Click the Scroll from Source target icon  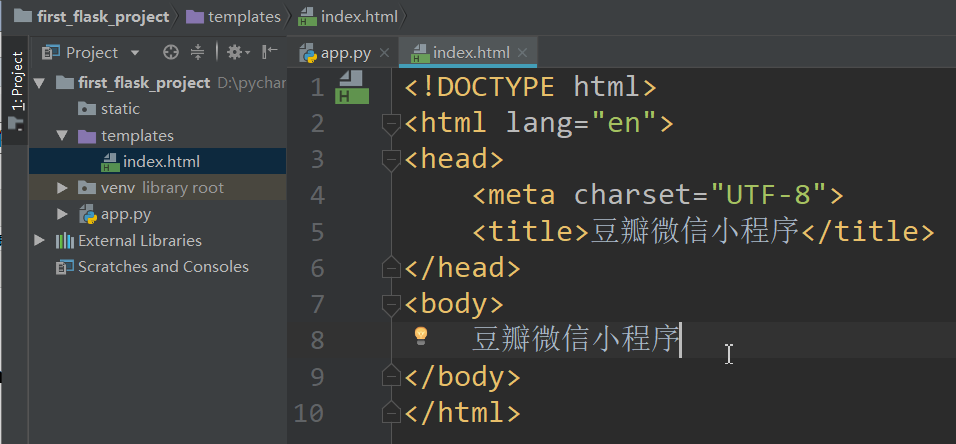coord(171,52)
